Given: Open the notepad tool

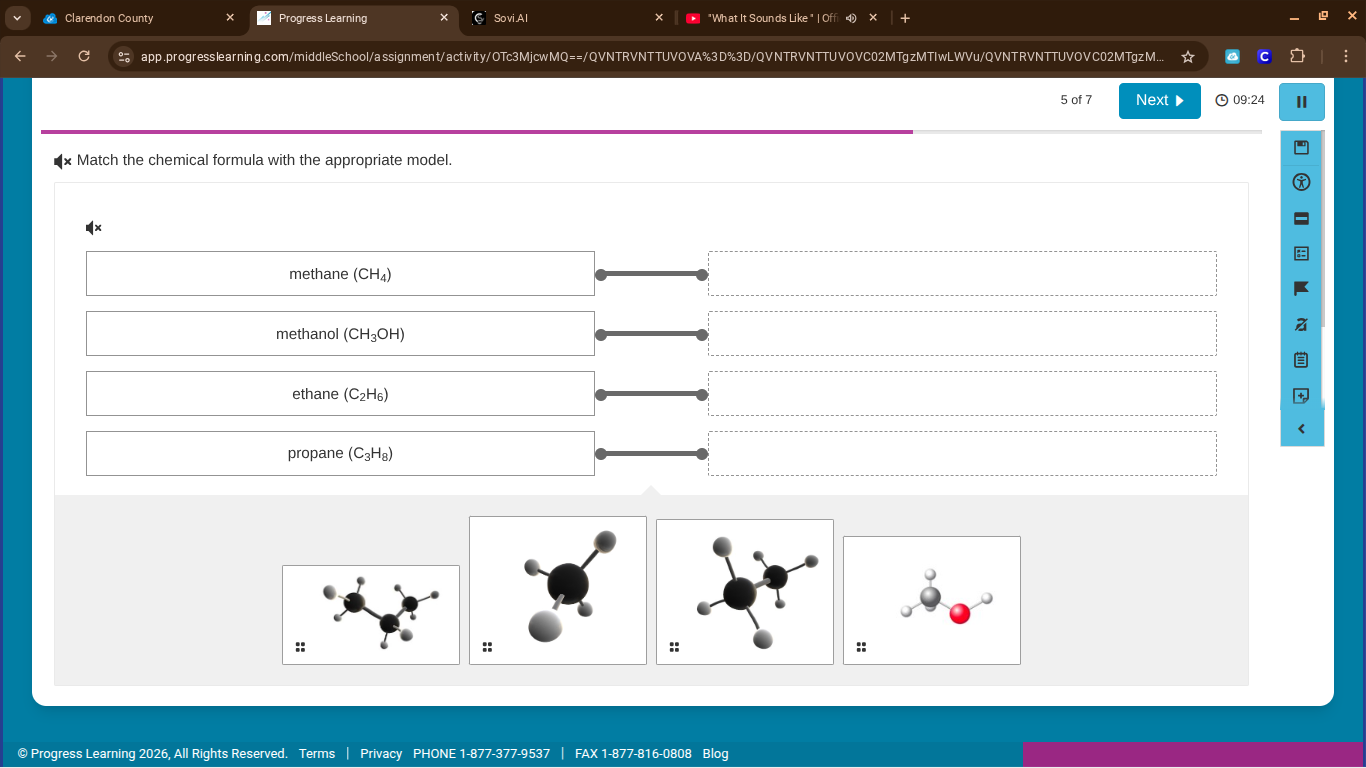Looking at the screenshot, I should (1301, 360).
